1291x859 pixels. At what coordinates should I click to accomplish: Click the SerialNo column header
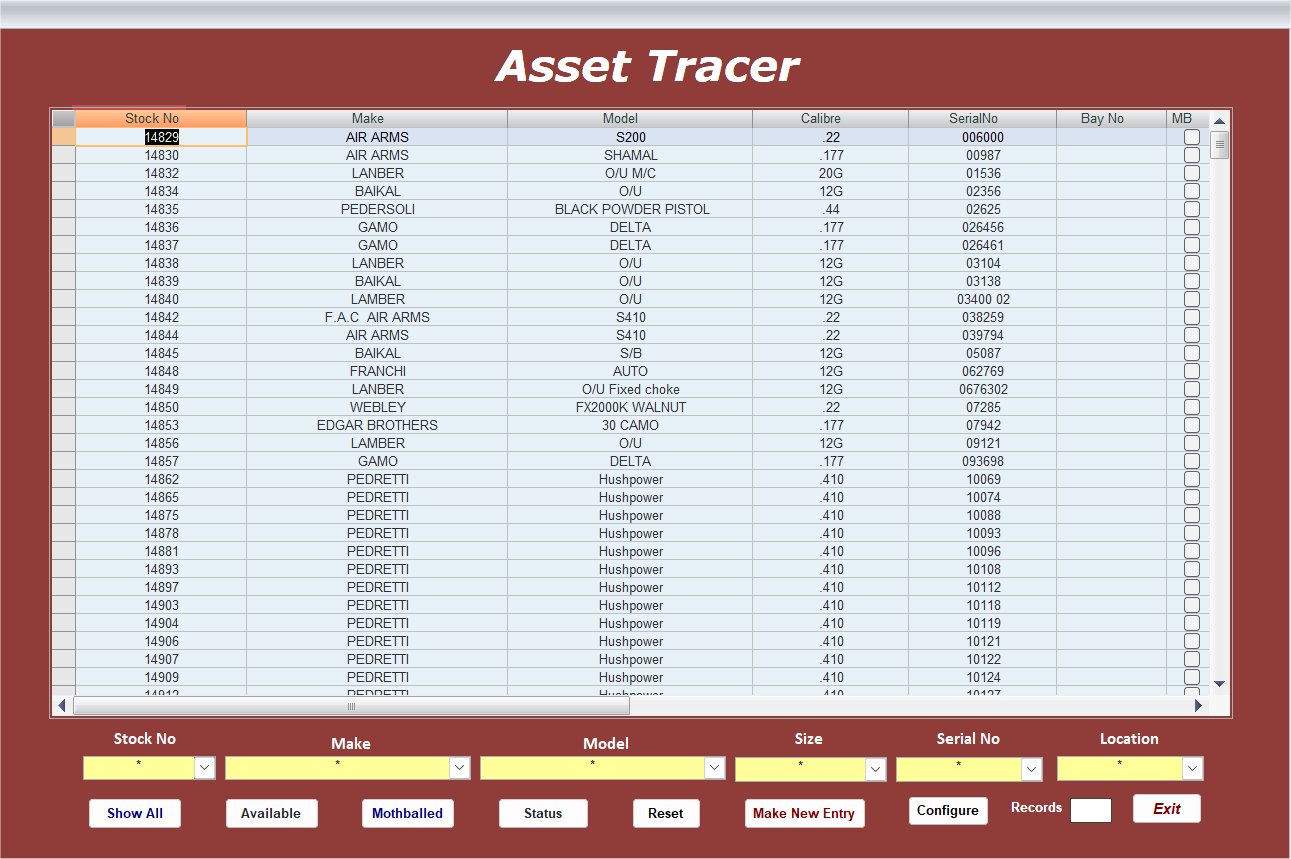(981, 118)
